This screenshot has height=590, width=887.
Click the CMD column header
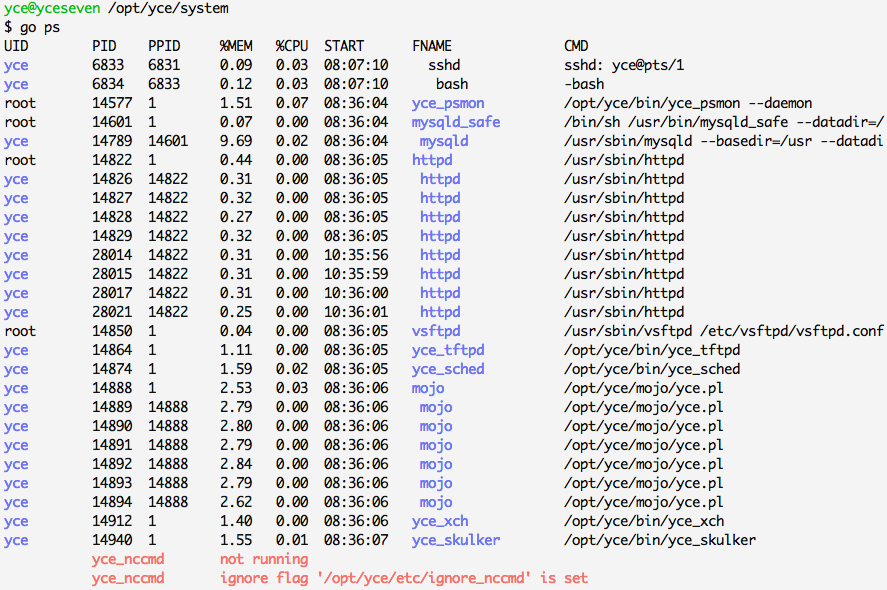point(576,46)
